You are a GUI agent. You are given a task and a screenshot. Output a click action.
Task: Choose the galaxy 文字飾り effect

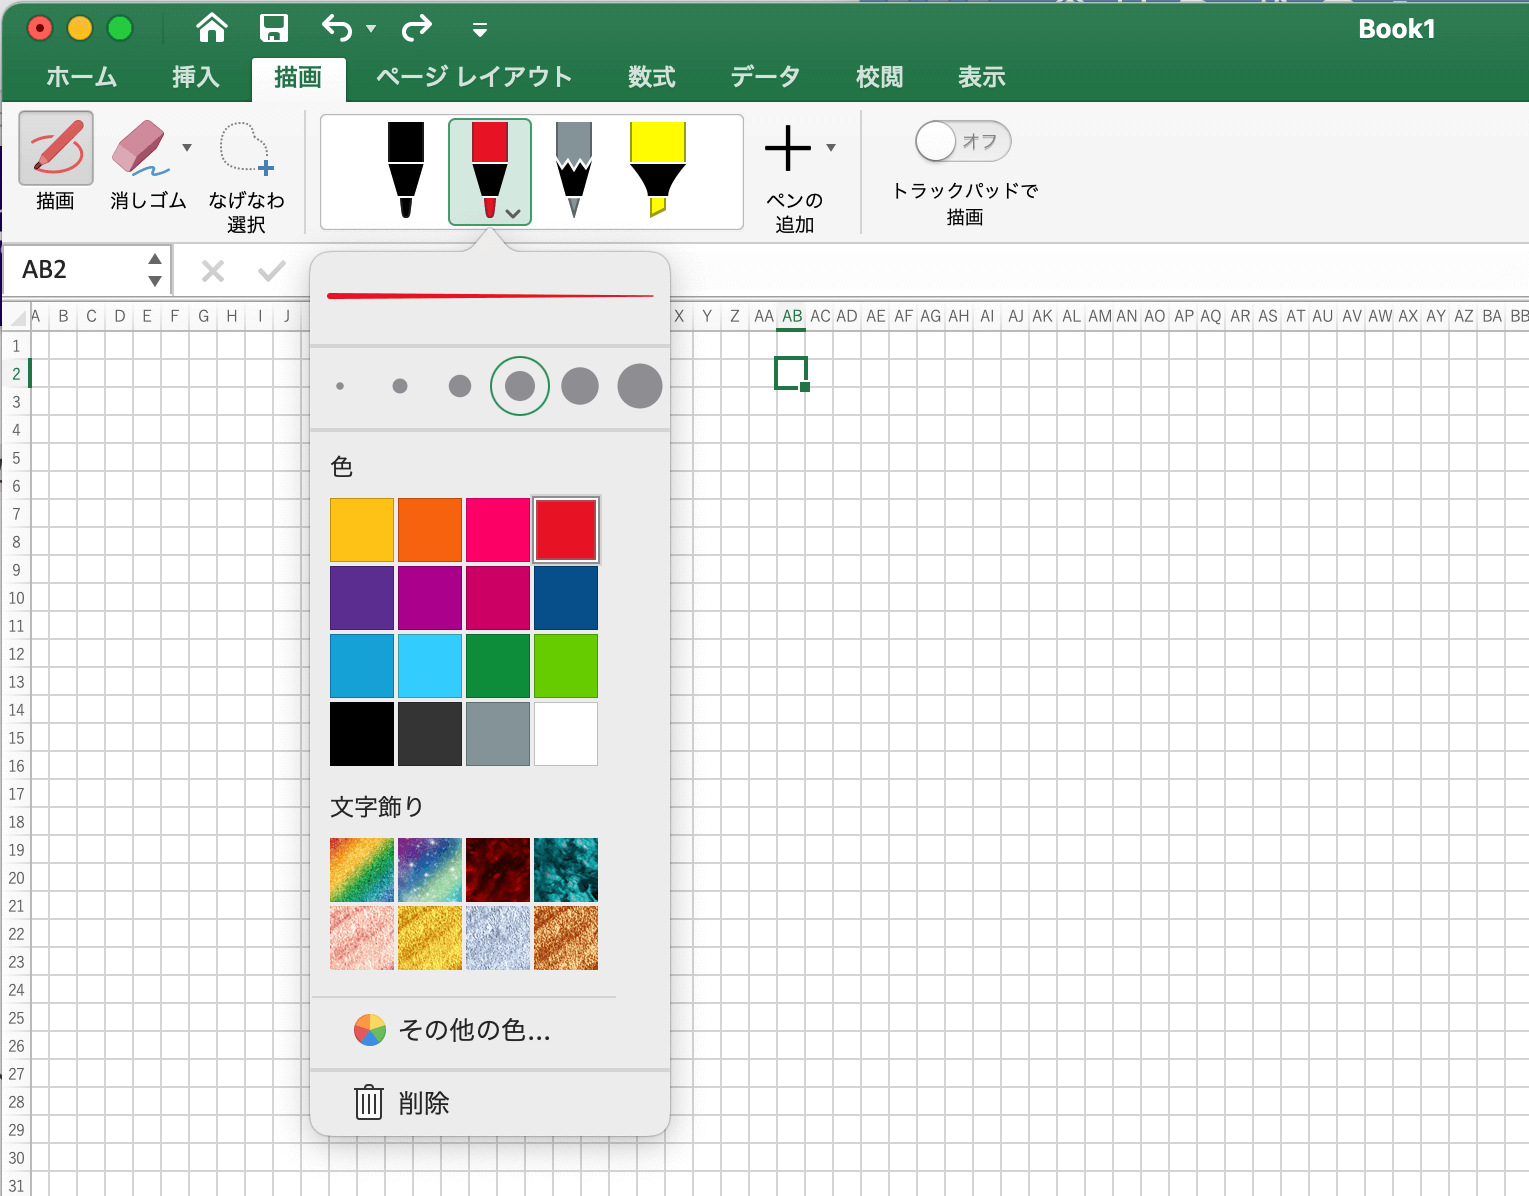point(430,870)
